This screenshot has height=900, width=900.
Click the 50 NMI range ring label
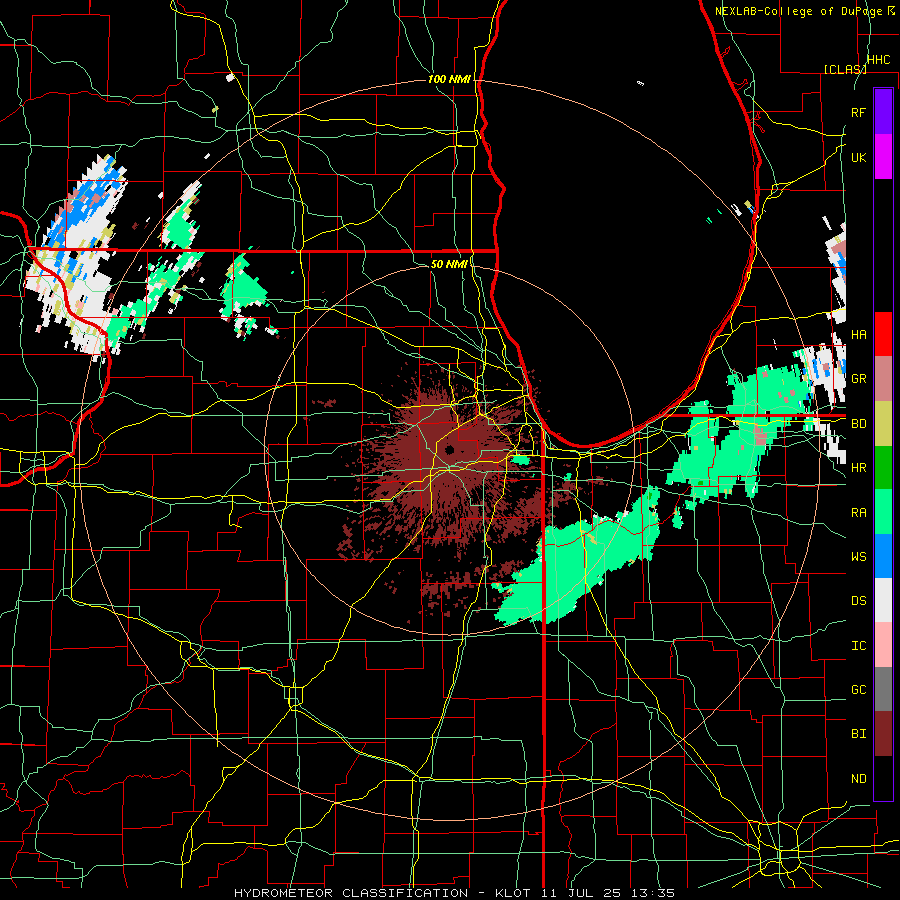coord(449,264)
